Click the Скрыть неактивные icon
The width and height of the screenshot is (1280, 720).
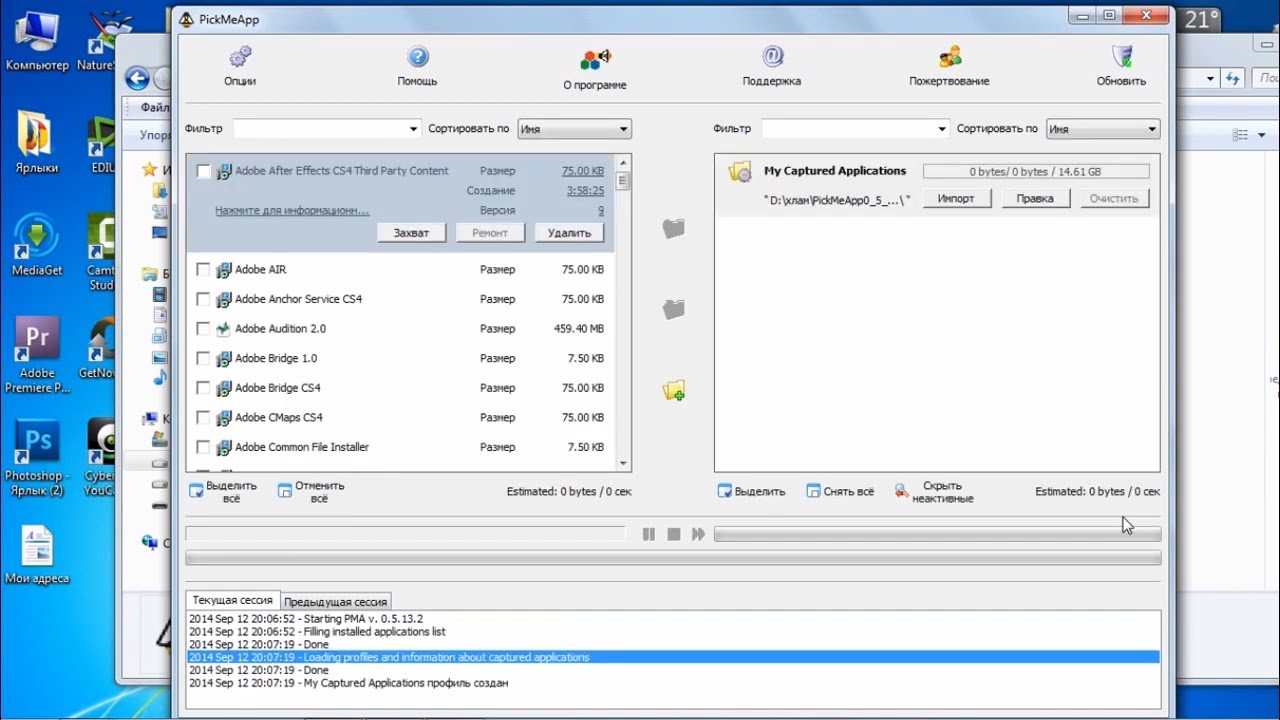click(902, 491)
